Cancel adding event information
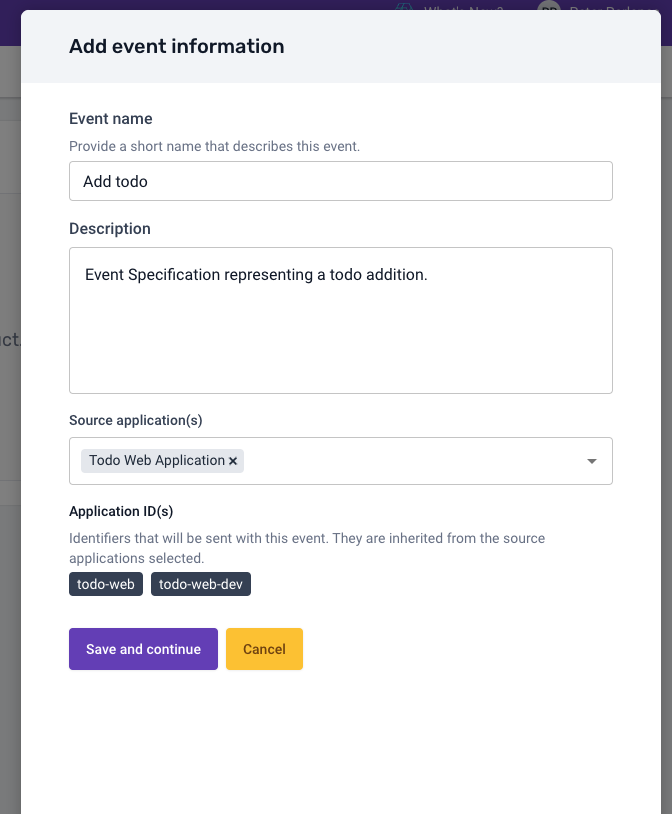 click(264, 649)
